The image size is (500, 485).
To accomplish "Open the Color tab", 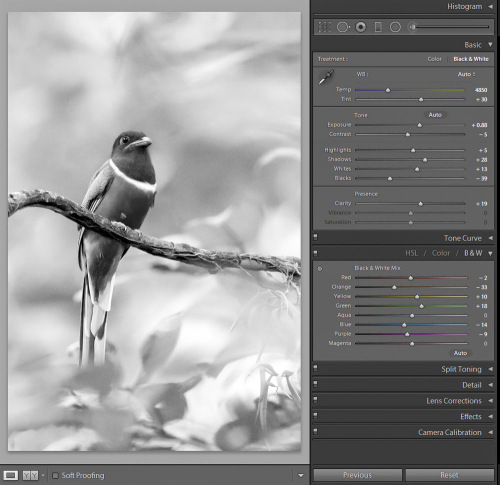I will click(441, 253).
